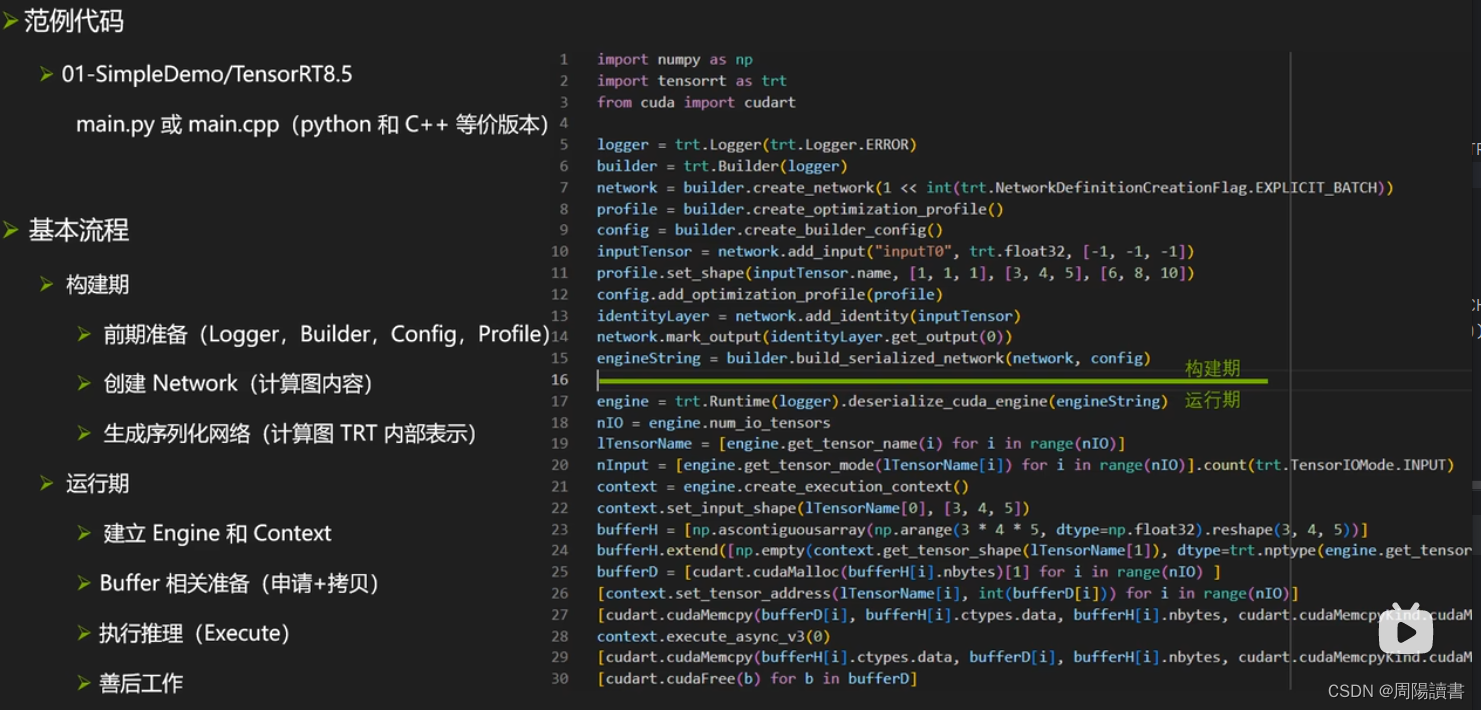The image size is (1481, 710).
Task: Click the line starting "bufferH.extend([np.empty"
Action: click(1035, 550)
